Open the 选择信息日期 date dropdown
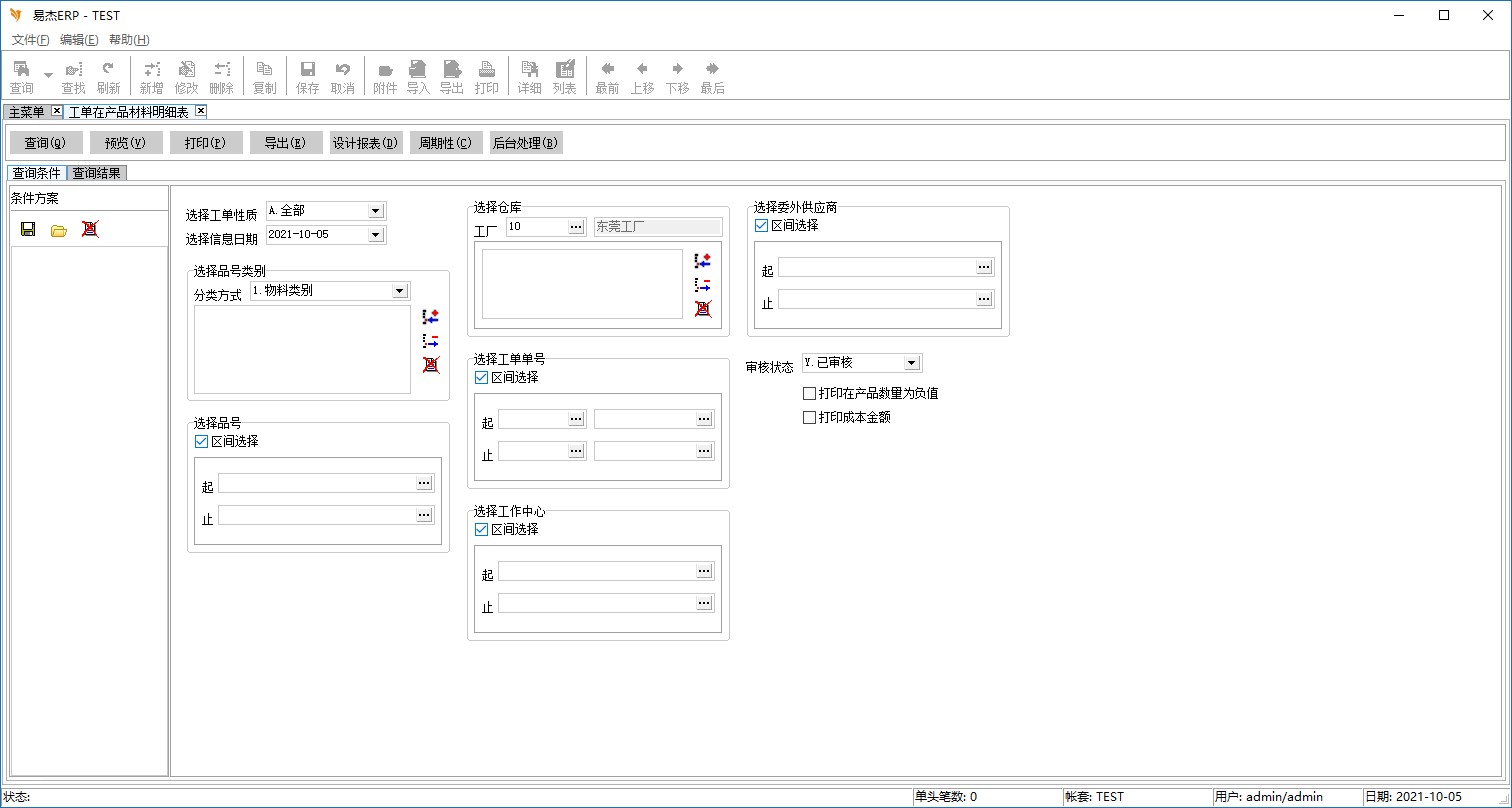Image resolution: width=1512 pixels, height=808 pixels. coord(376,235)
